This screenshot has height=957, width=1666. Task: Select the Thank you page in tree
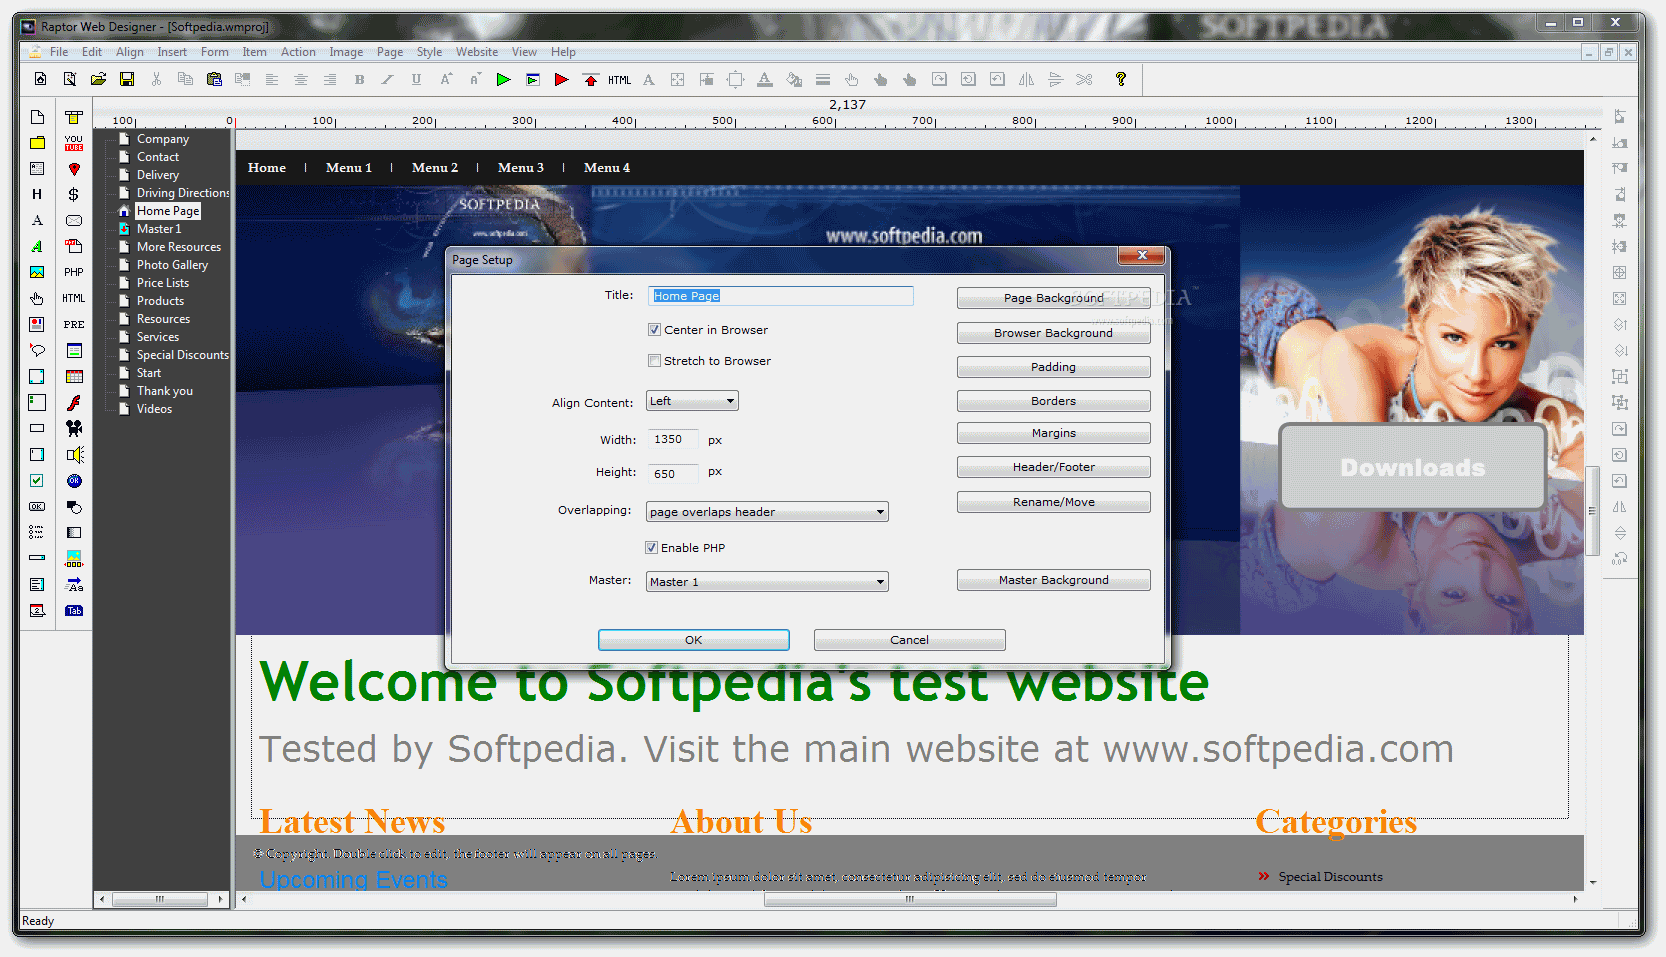tap(165, 391)
